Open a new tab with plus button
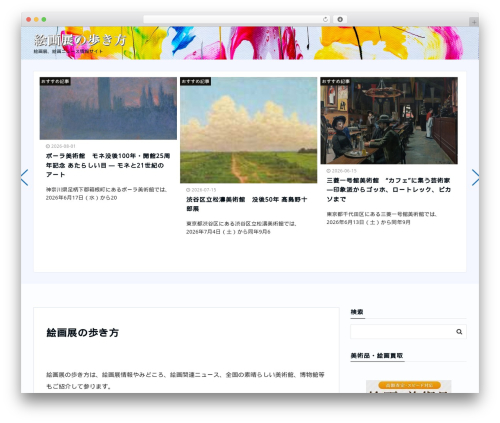 tap(474, 22)
